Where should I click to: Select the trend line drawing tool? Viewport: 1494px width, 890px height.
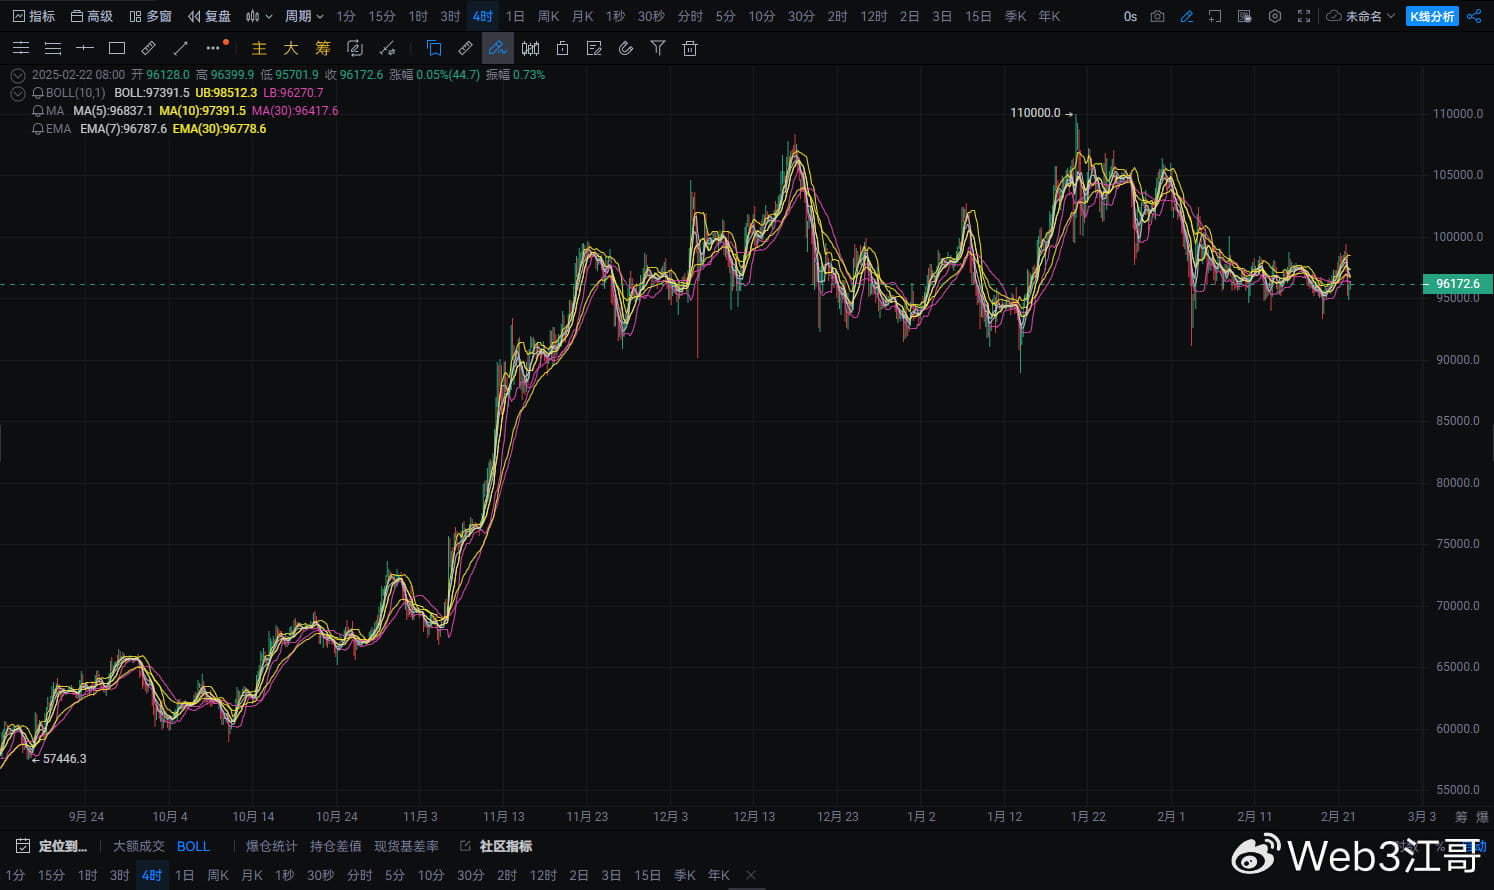pos(181,48)
